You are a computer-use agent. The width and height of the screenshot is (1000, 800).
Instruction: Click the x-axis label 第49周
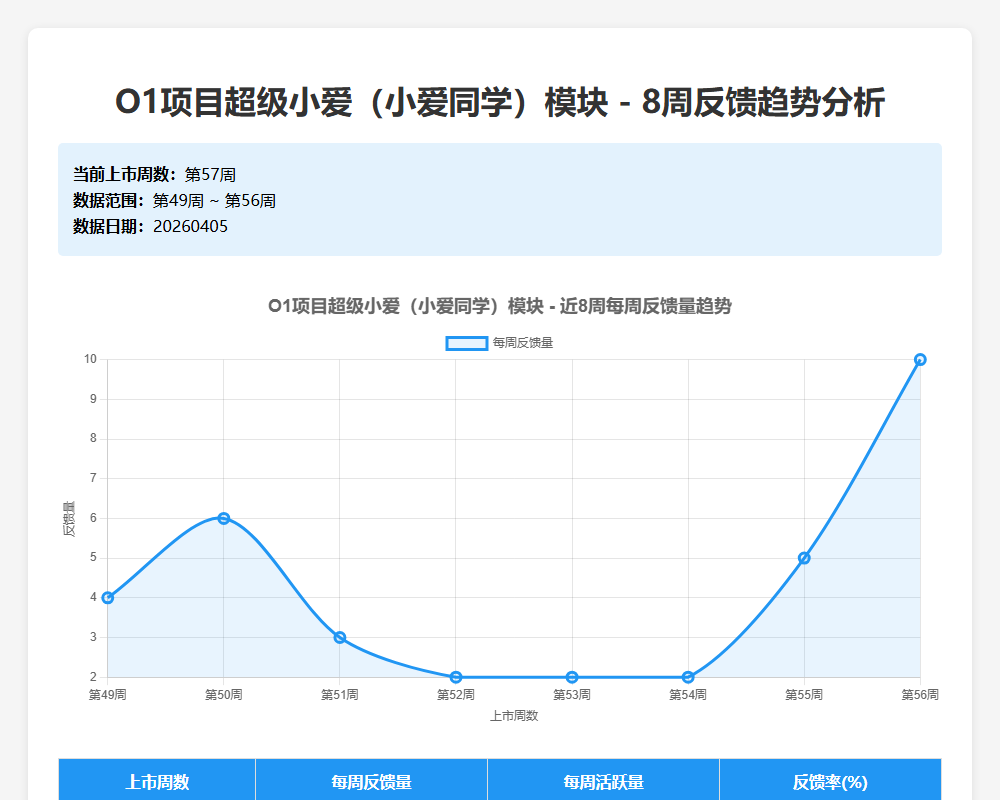108,695
